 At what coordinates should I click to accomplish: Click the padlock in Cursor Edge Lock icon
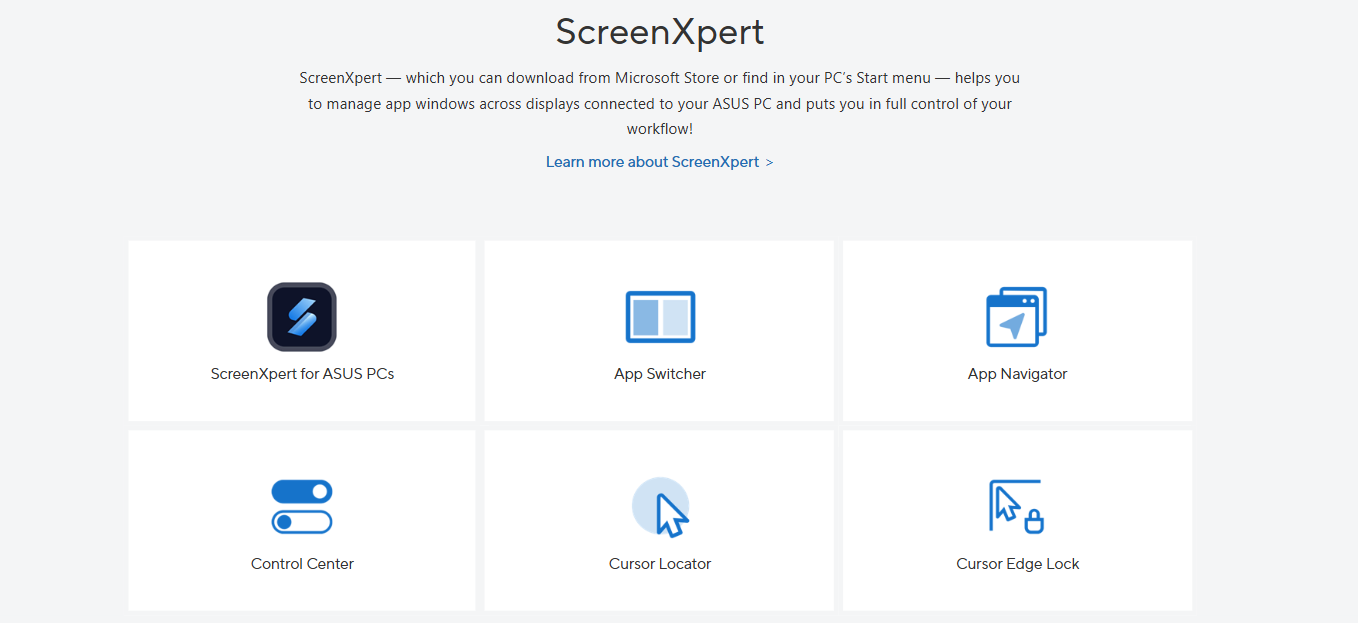pos(1034,521)
